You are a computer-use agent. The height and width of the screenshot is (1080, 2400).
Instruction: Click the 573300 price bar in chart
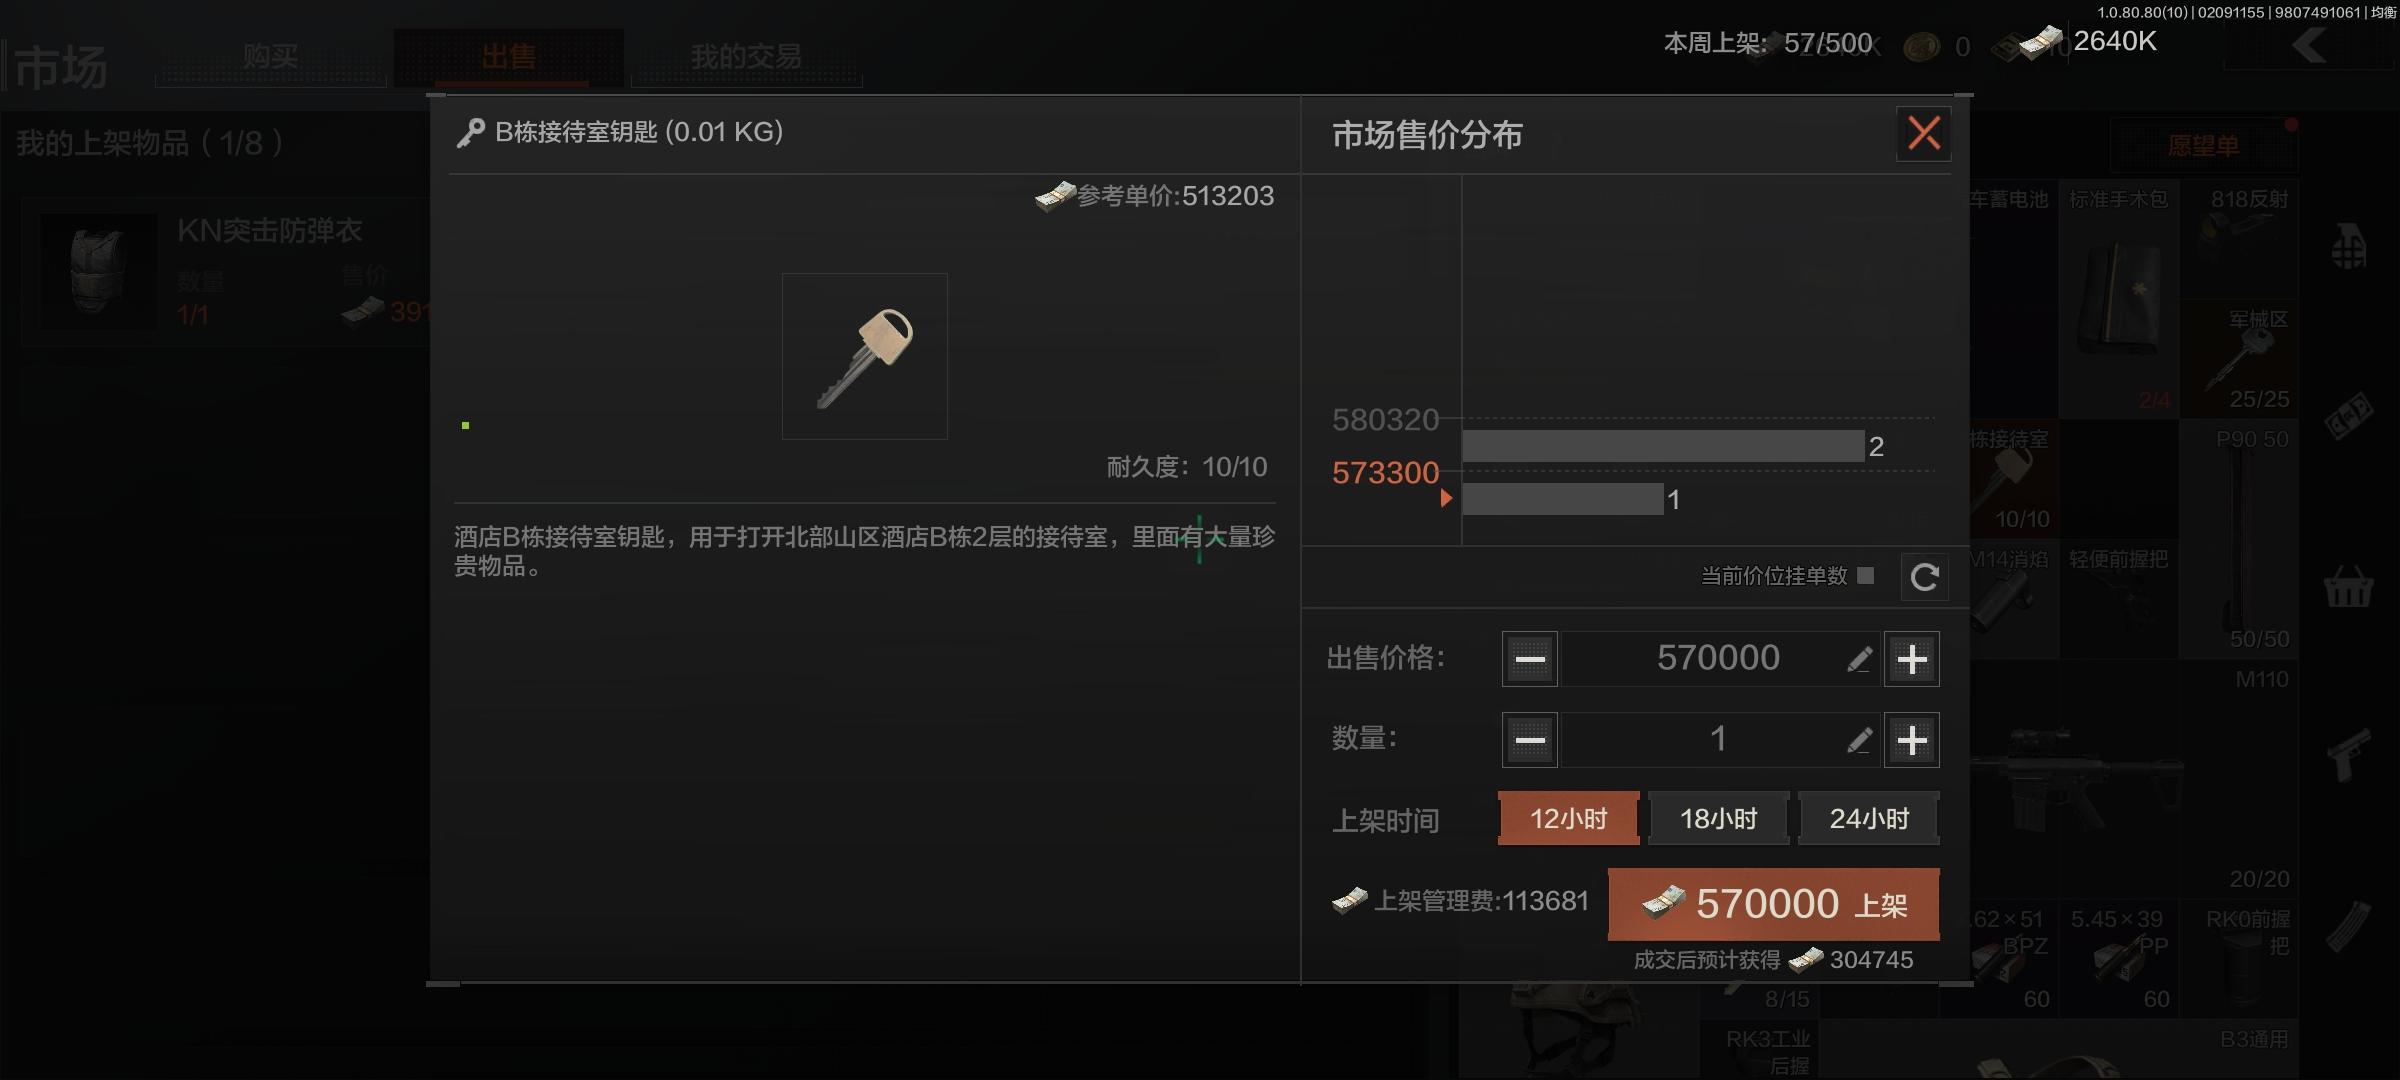click(x=1563, y=499)
